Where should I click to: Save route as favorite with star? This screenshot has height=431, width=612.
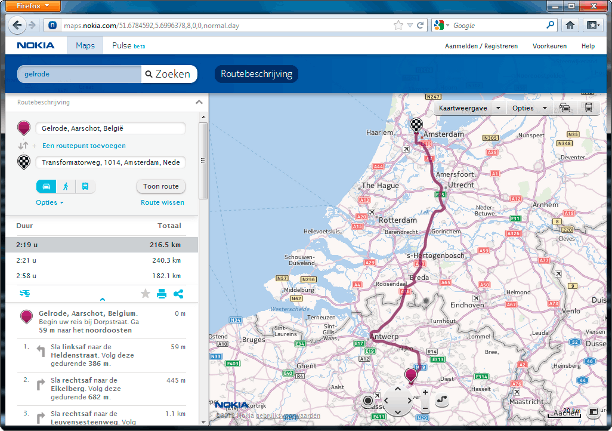[145, 293]
